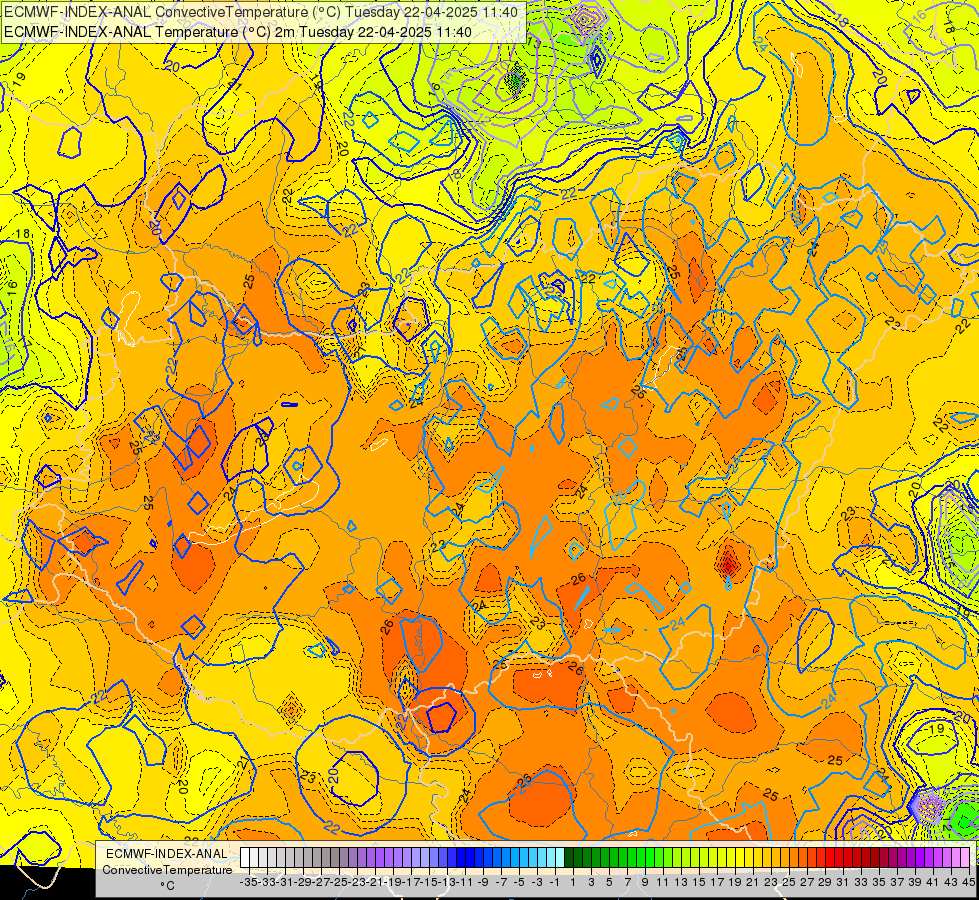Image resolution: width=979 pixels, height=900 pixels.
Task: Click the -1 value on the legend scale
Action: tap(554, 882)
